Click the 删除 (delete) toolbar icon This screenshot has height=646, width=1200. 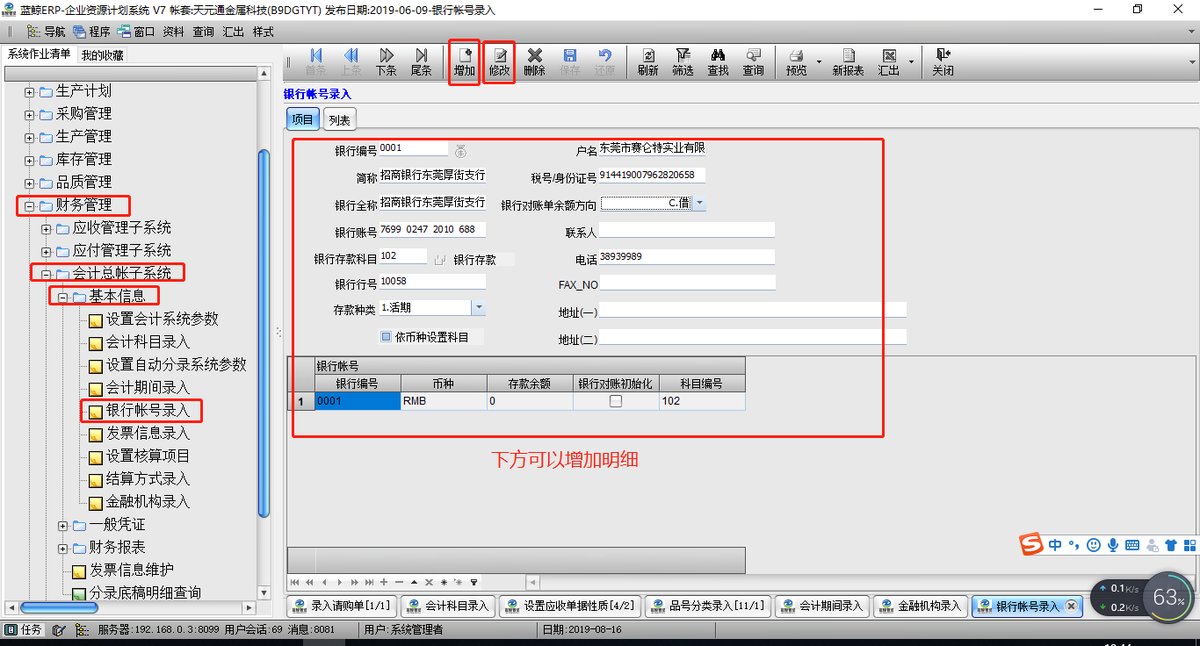[x=535, y=61]
